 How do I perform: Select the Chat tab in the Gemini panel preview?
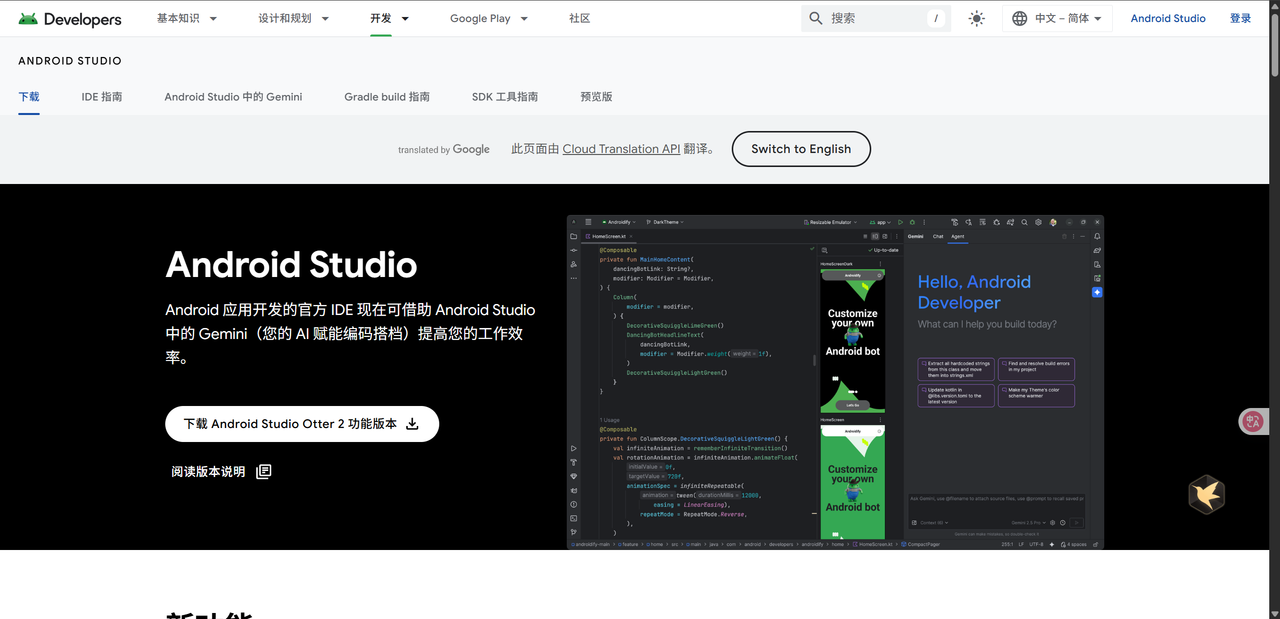point(938,236)
